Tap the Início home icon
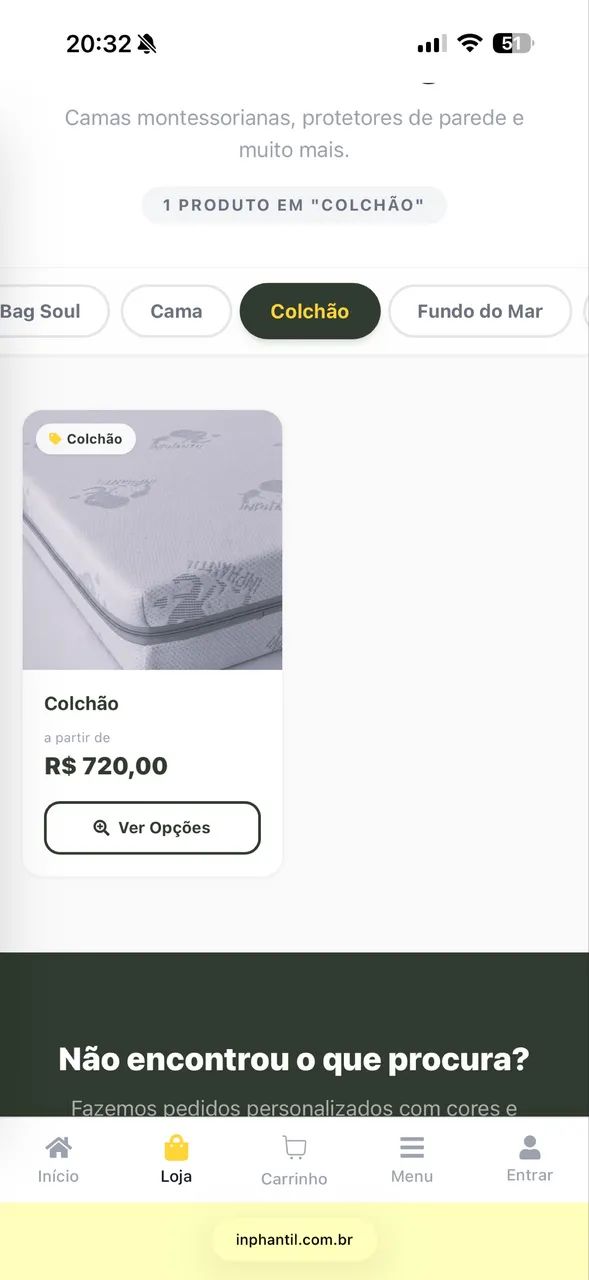 tap(59, 1146)
